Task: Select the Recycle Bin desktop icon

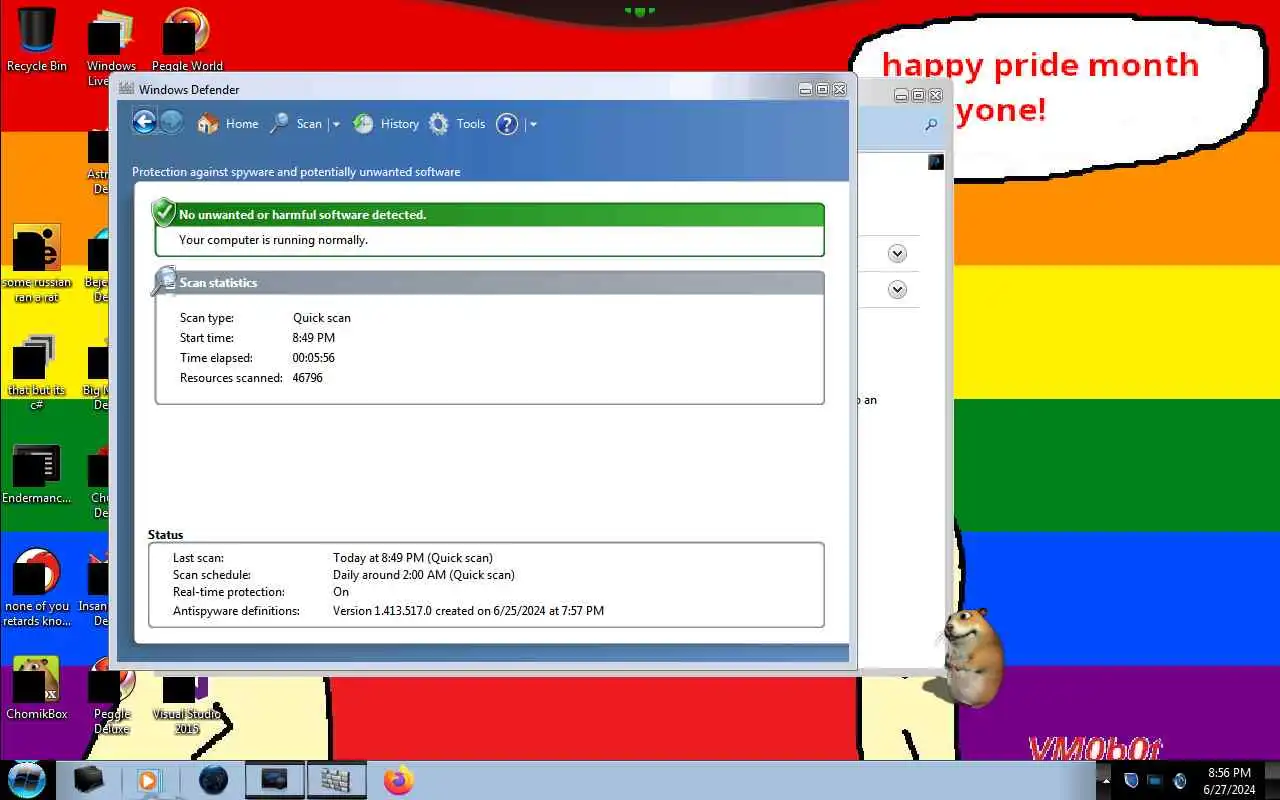Action: (37, 40)
